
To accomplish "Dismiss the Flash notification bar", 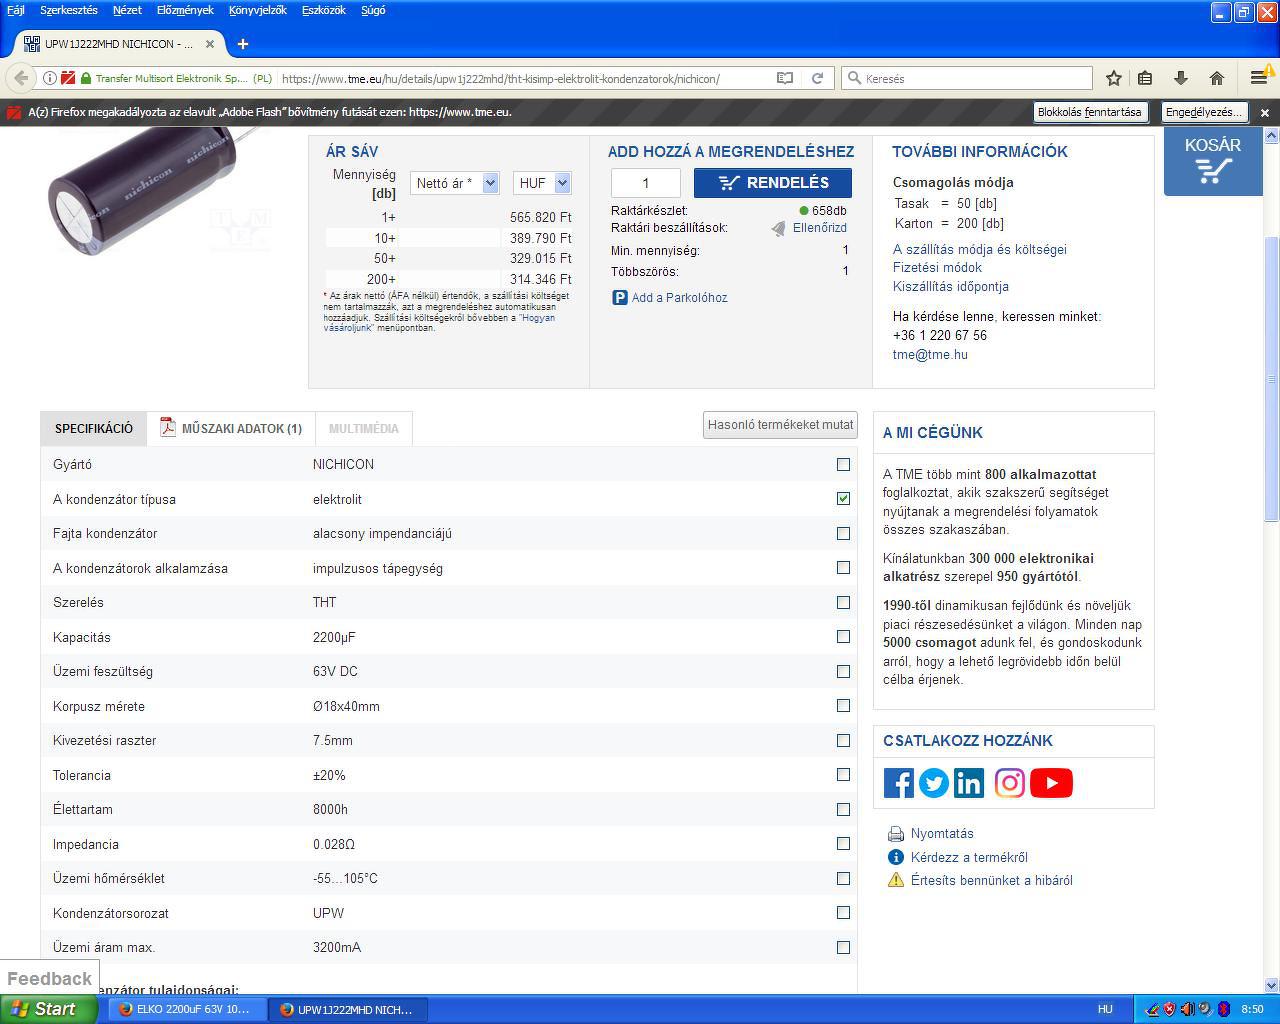I will coord(1264,113).
